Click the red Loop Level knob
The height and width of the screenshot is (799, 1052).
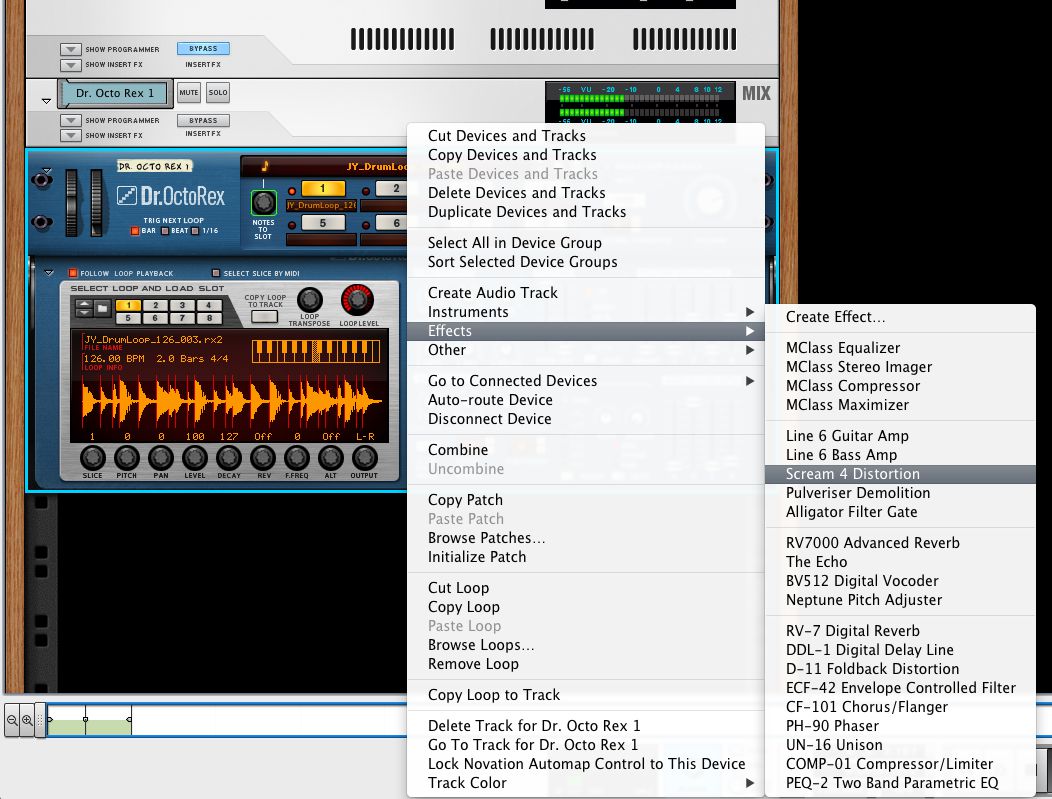pyautogui.click(x=358, y=300)
